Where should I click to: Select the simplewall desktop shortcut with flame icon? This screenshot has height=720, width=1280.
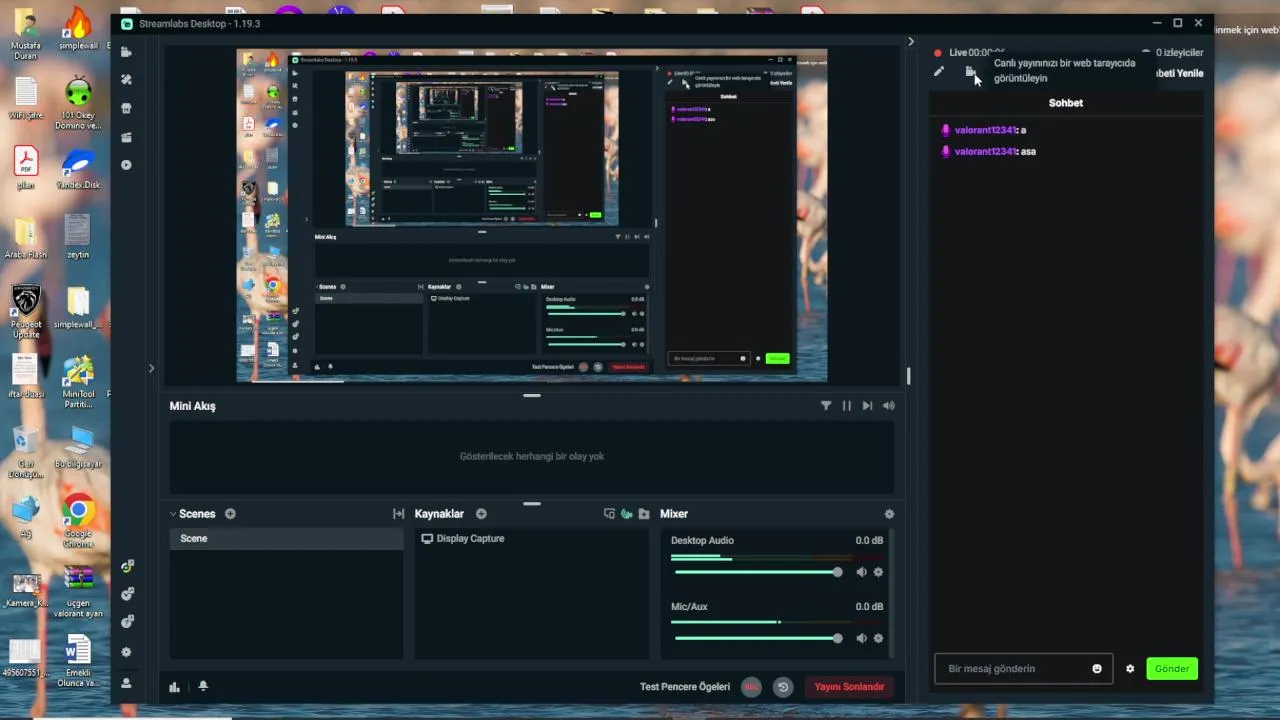[x=78, y=29]
